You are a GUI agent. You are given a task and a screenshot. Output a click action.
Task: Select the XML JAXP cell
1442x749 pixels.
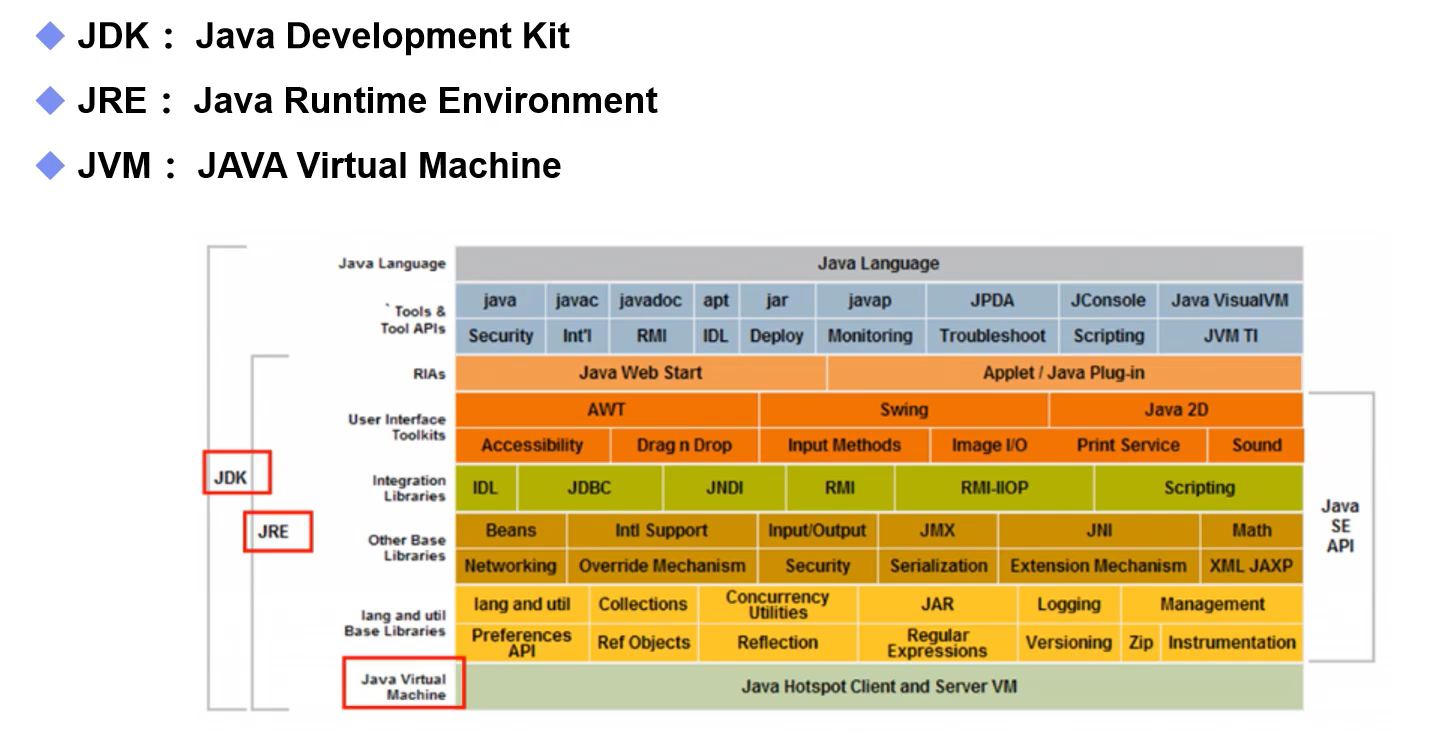coord(1251,566)
